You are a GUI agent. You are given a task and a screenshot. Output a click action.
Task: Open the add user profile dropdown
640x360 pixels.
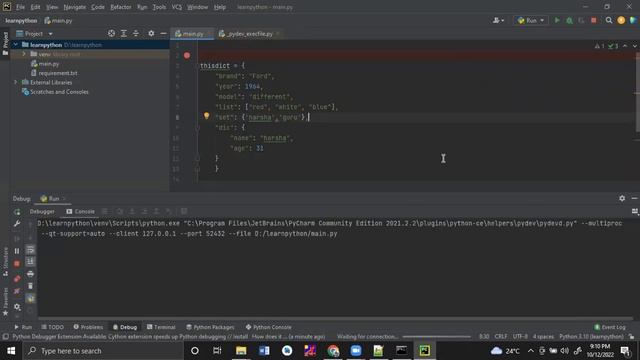click(x=498, y=20)
